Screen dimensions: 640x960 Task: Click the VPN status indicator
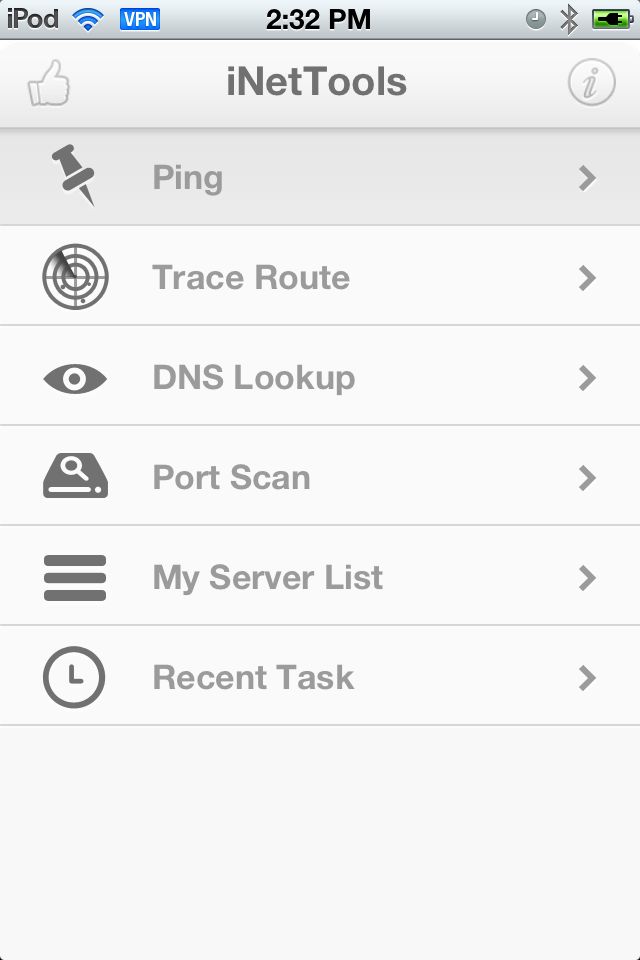pos(140,20)
